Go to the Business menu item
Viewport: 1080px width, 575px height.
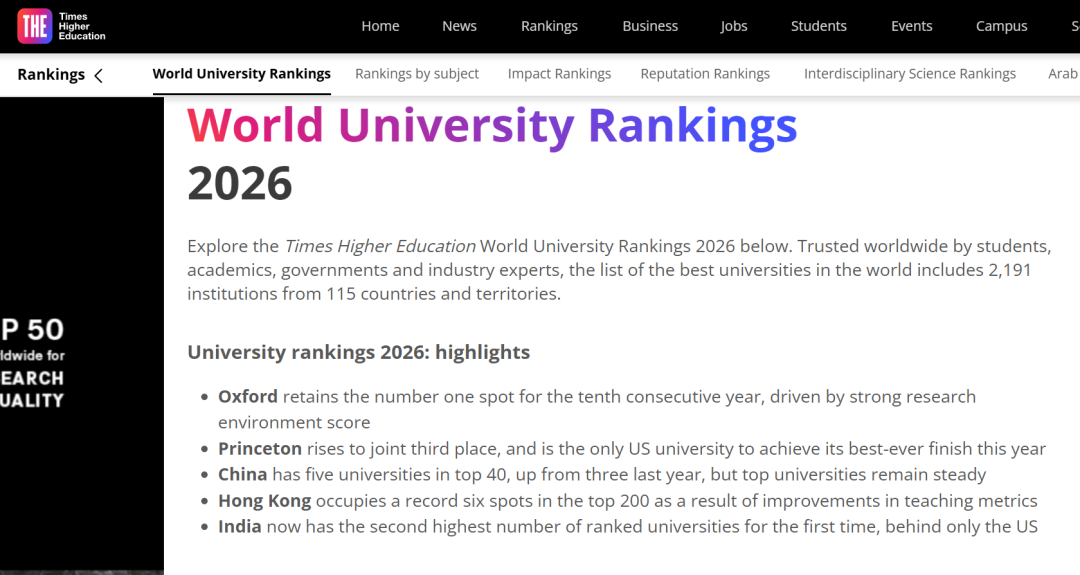pyautogui.click(x=650, y=26)
